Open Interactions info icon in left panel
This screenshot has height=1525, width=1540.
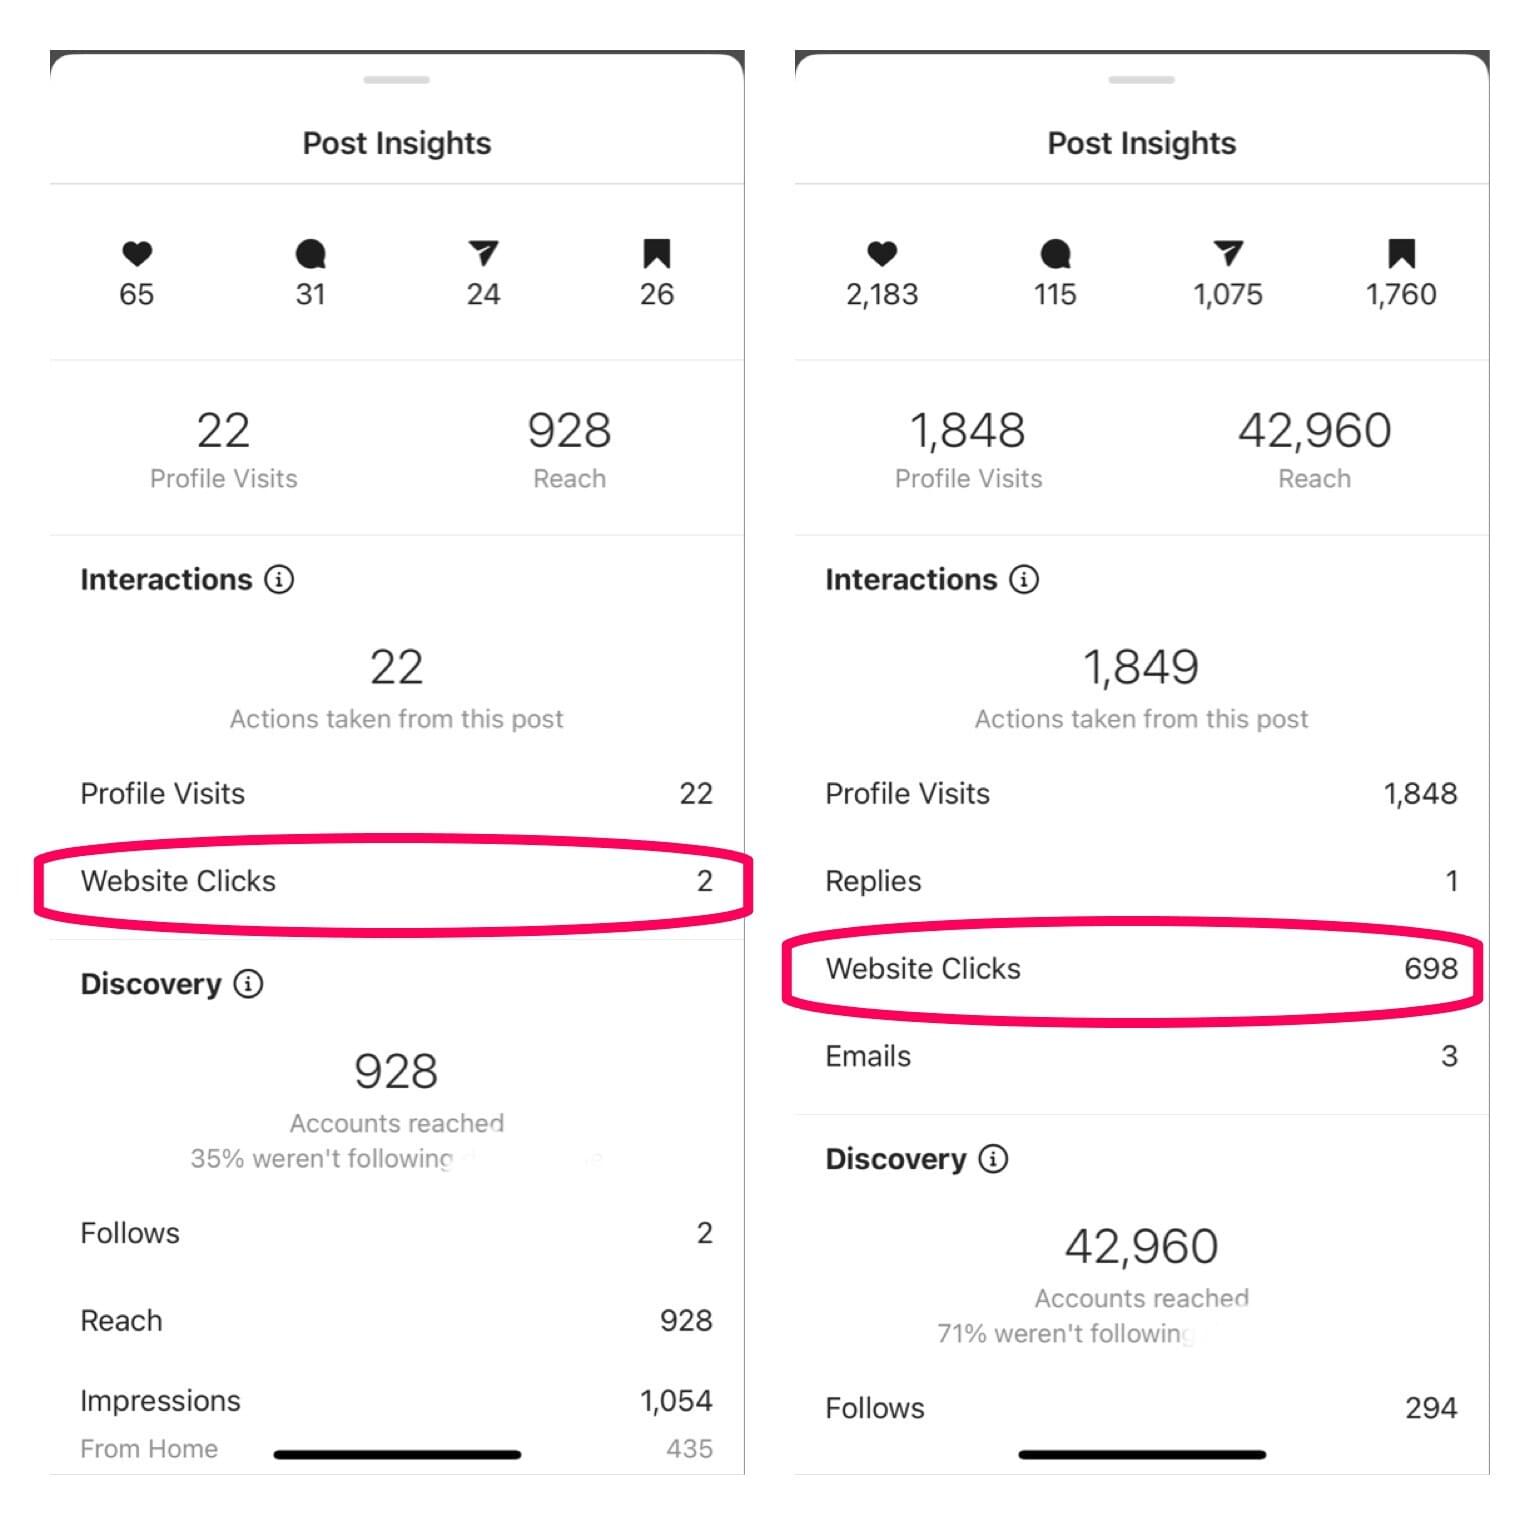click(x=279, y=579)
